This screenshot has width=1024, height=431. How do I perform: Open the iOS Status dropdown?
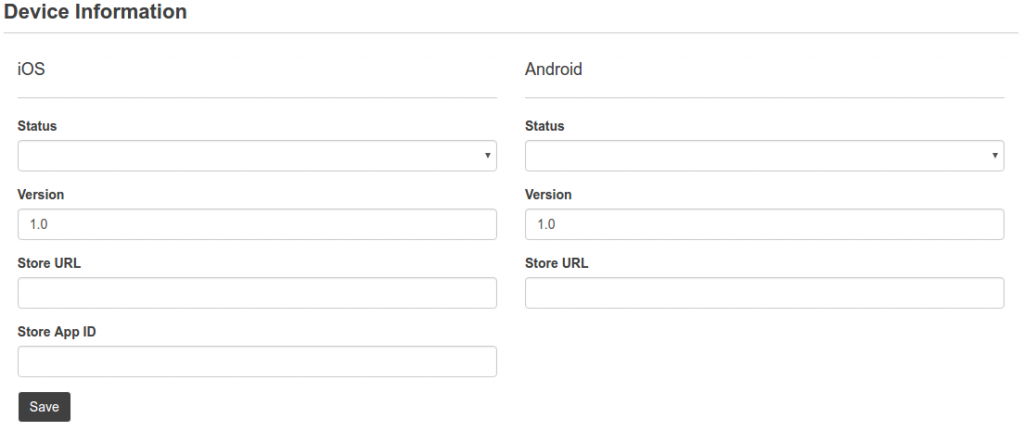[x=256, y=155]
